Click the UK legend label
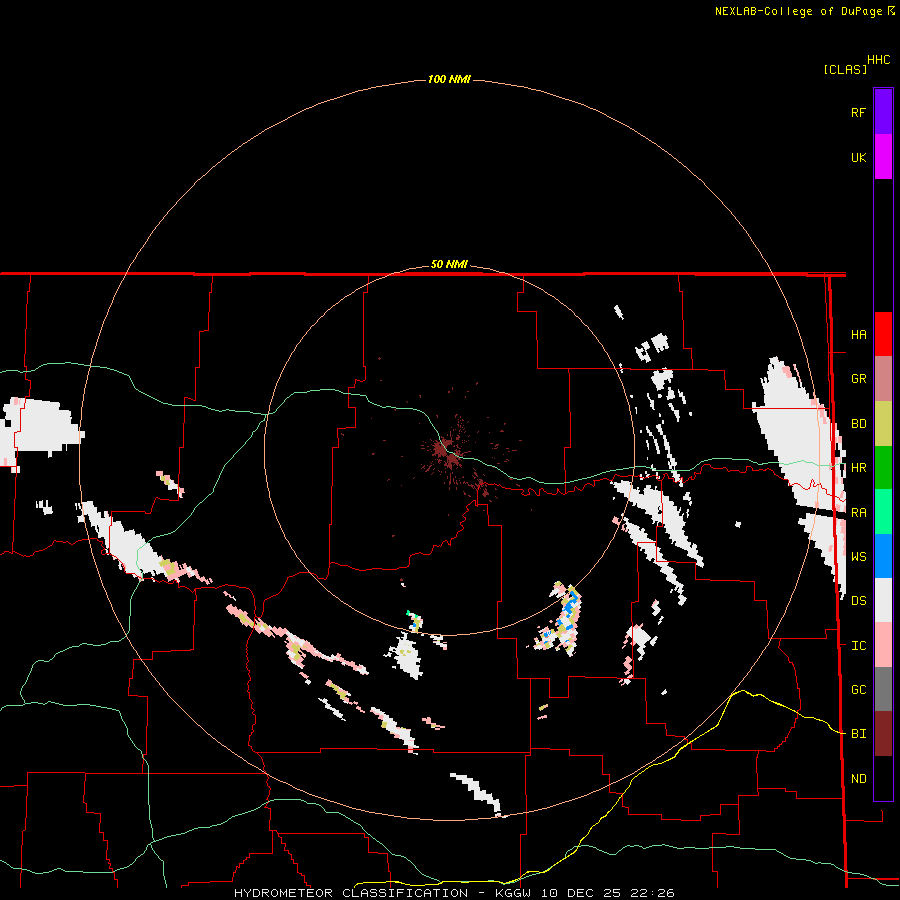This screenshot has height=900, width=900. [x=858, y=158]
